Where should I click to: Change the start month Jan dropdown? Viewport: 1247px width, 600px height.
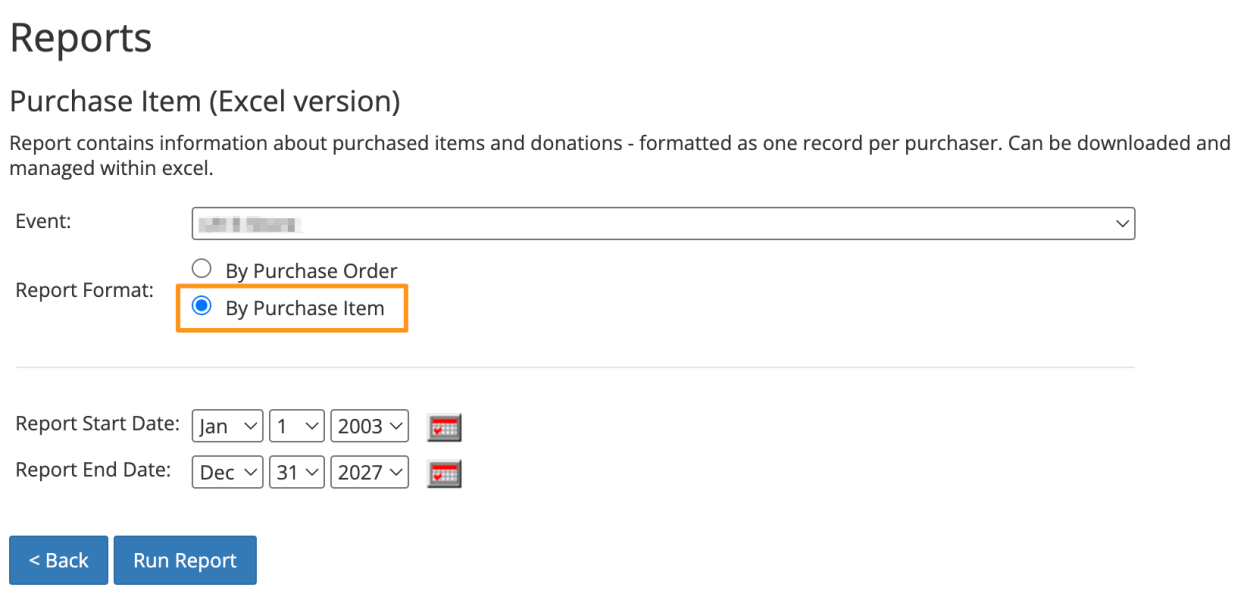click(227, 426)
